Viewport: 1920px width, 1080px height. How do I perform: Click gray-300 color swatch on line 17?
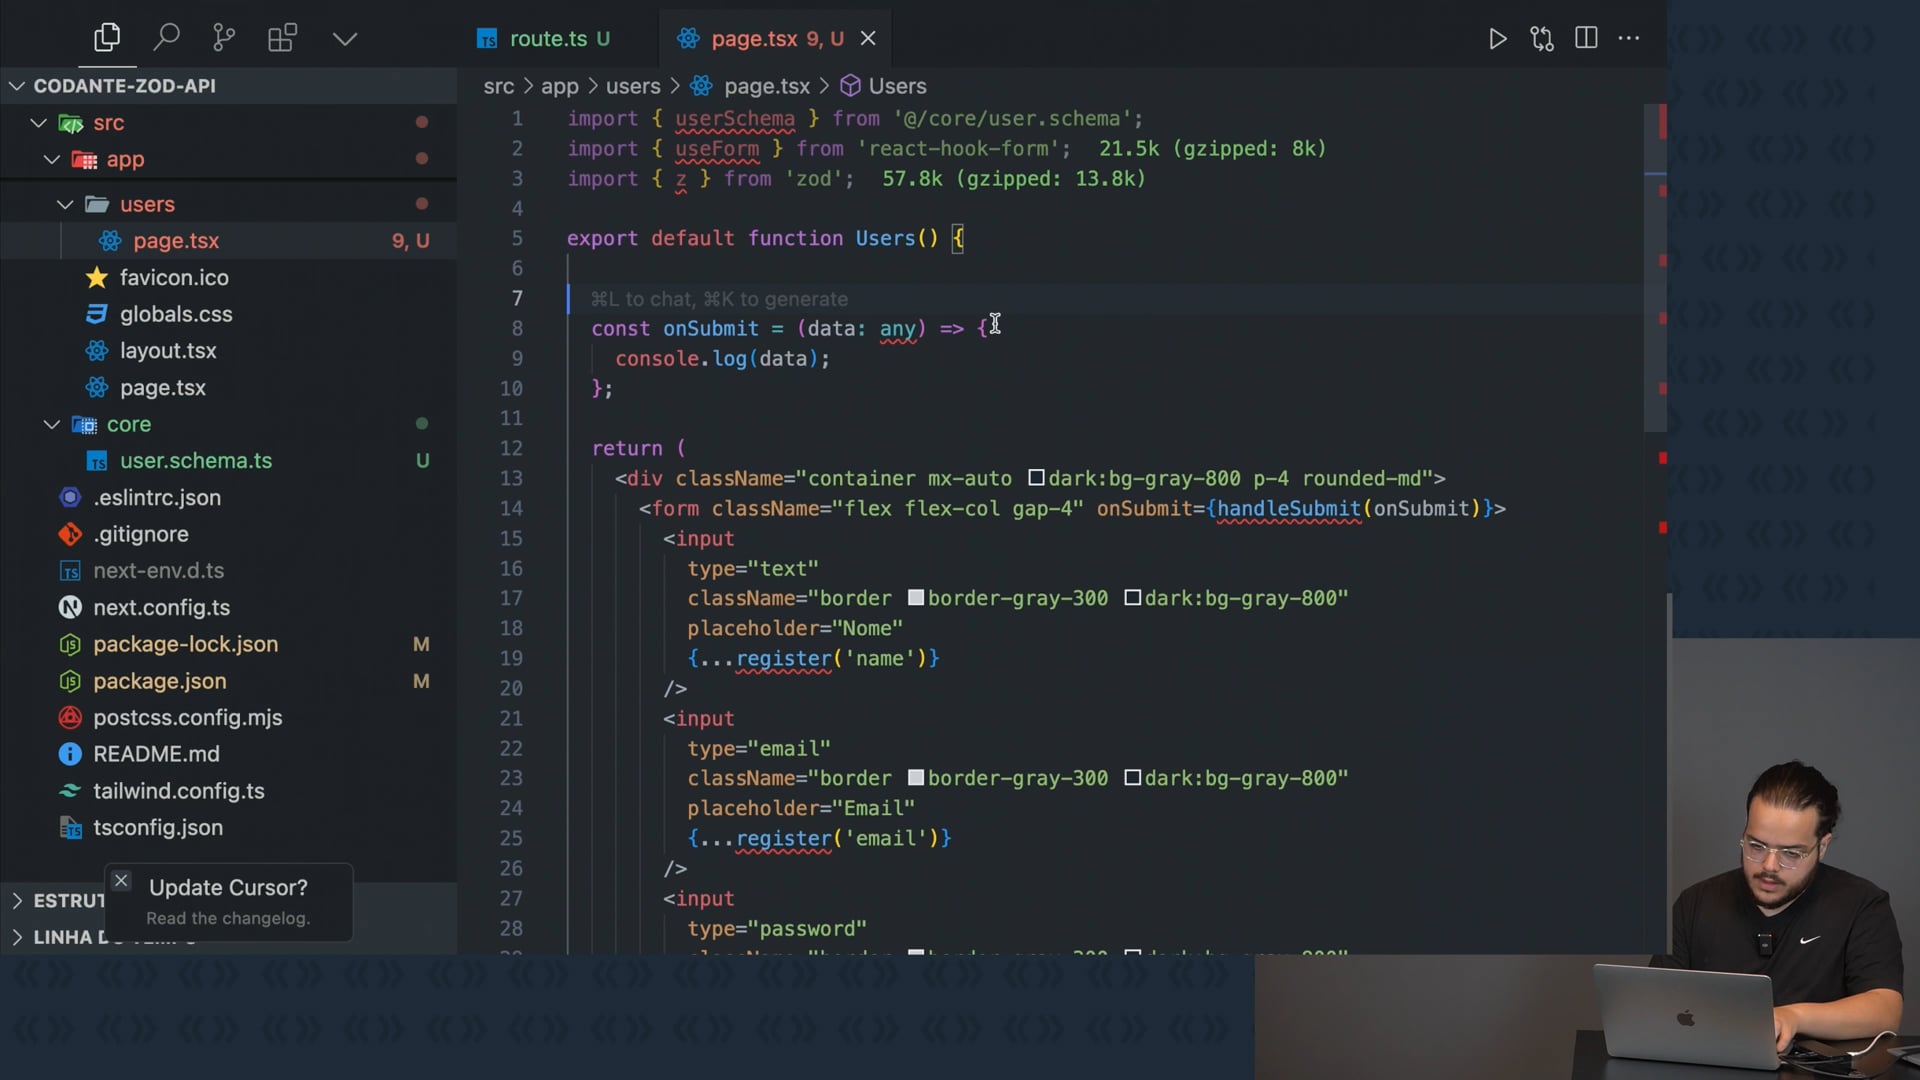coord(915,598)
